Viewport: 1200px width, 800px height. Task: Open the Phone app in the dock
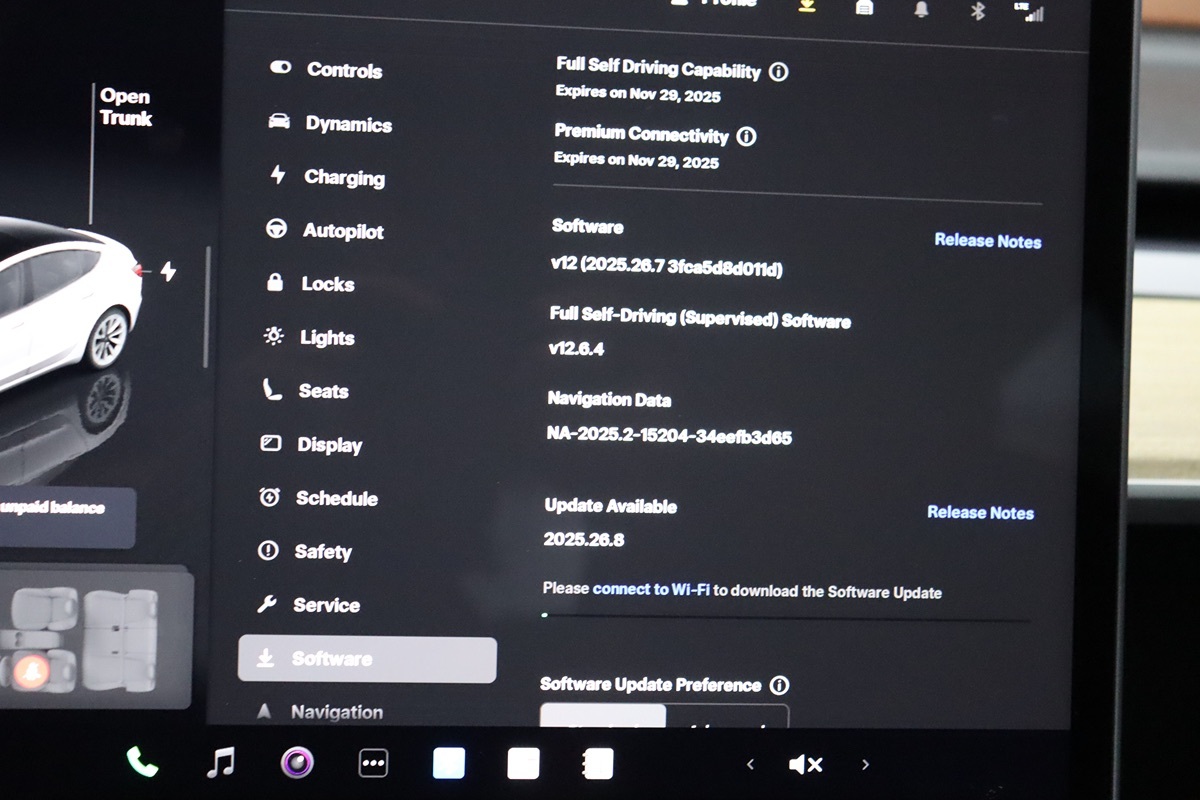(x=142, y=763)
